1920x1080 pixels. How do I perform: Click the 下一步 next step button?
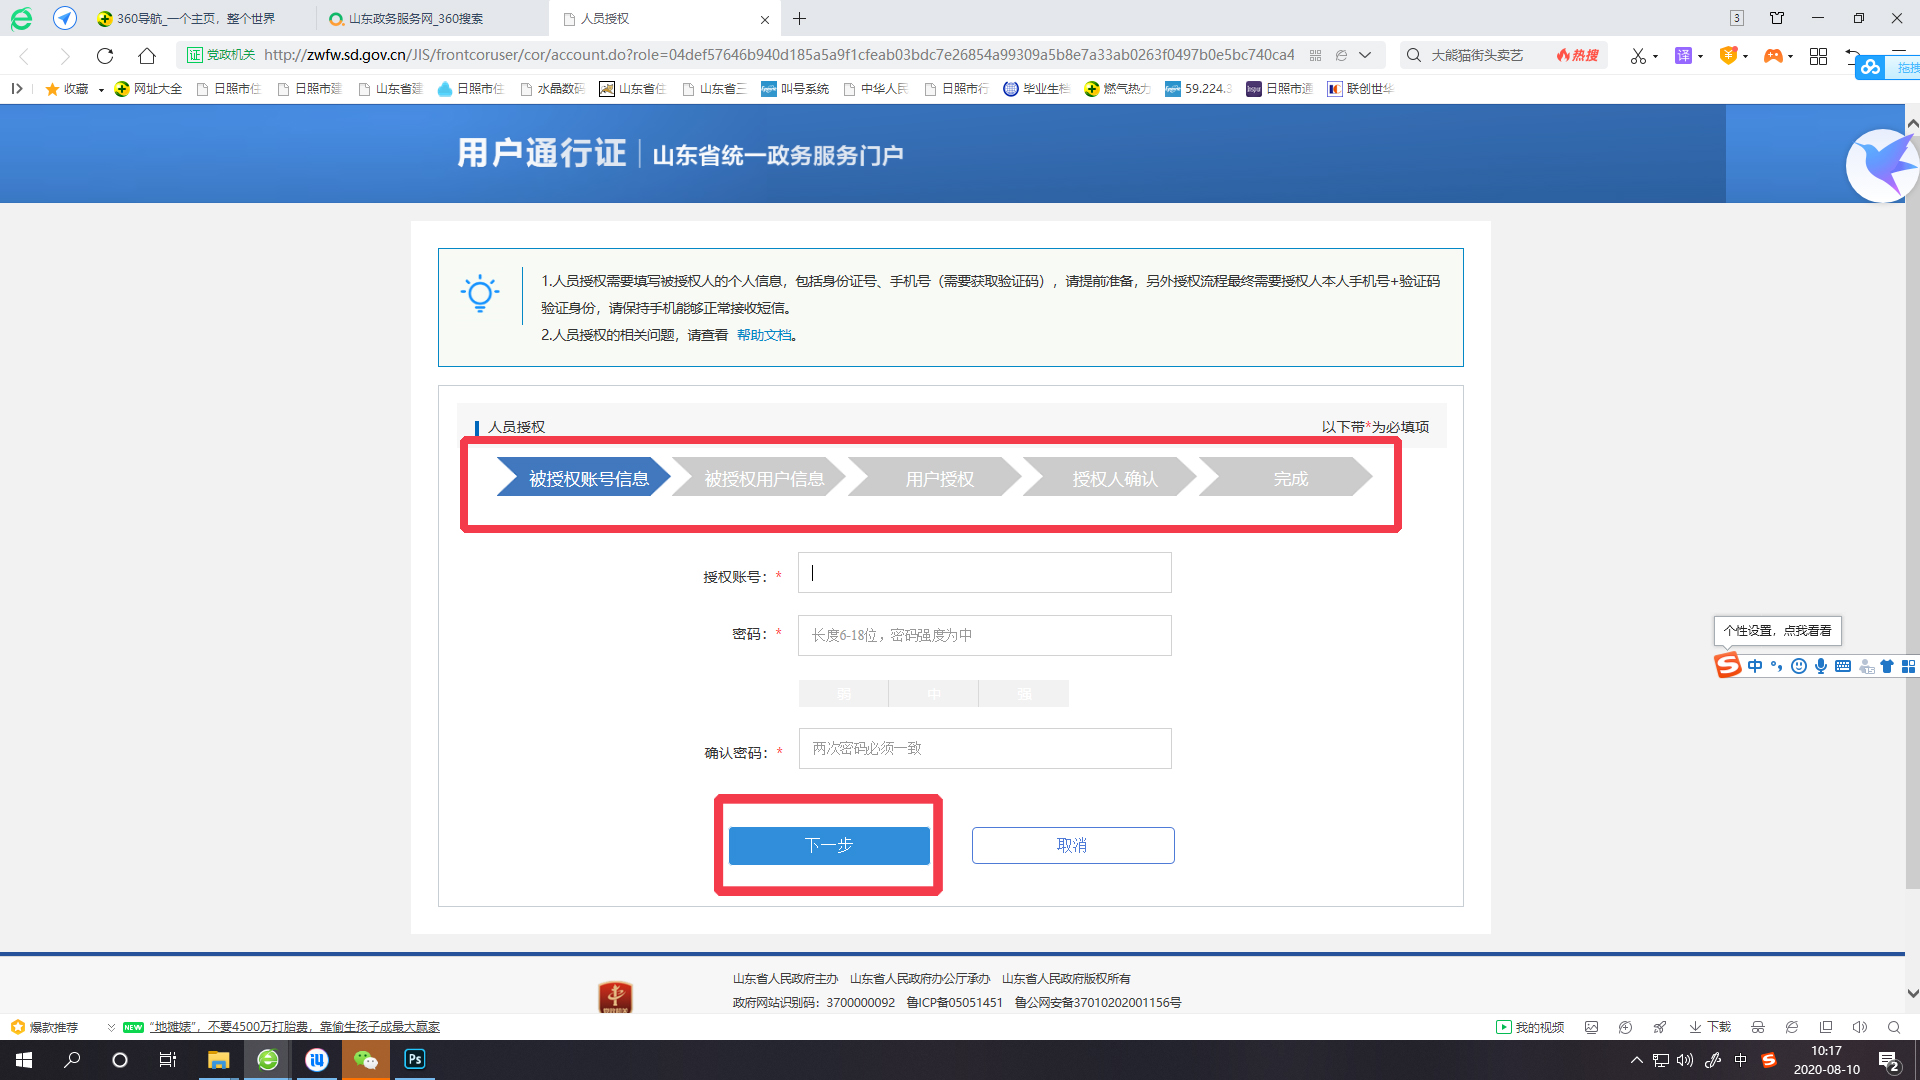(828, 845)
